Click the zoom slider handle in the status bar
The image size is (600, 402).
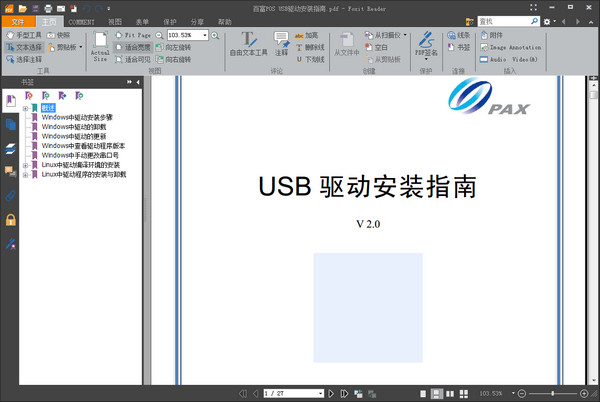553,393
